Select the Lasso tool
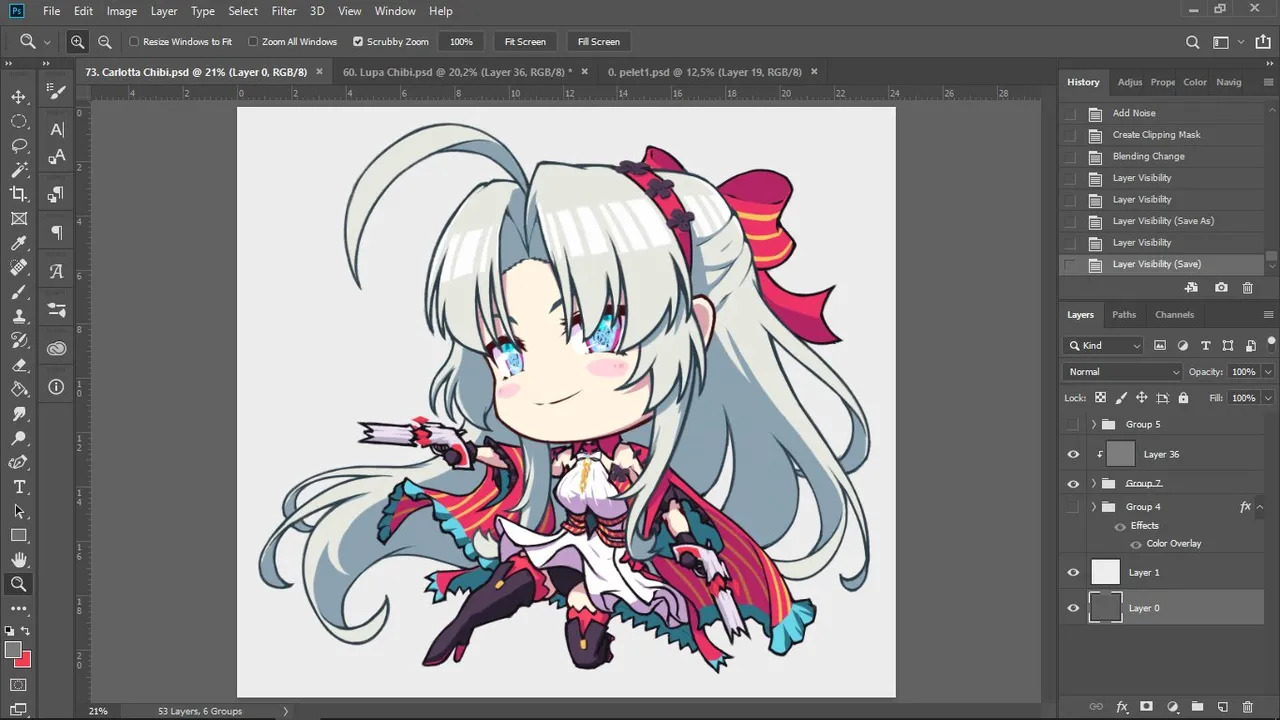The height and width of the screenshot is (720, 1280). tap(19, 146)
